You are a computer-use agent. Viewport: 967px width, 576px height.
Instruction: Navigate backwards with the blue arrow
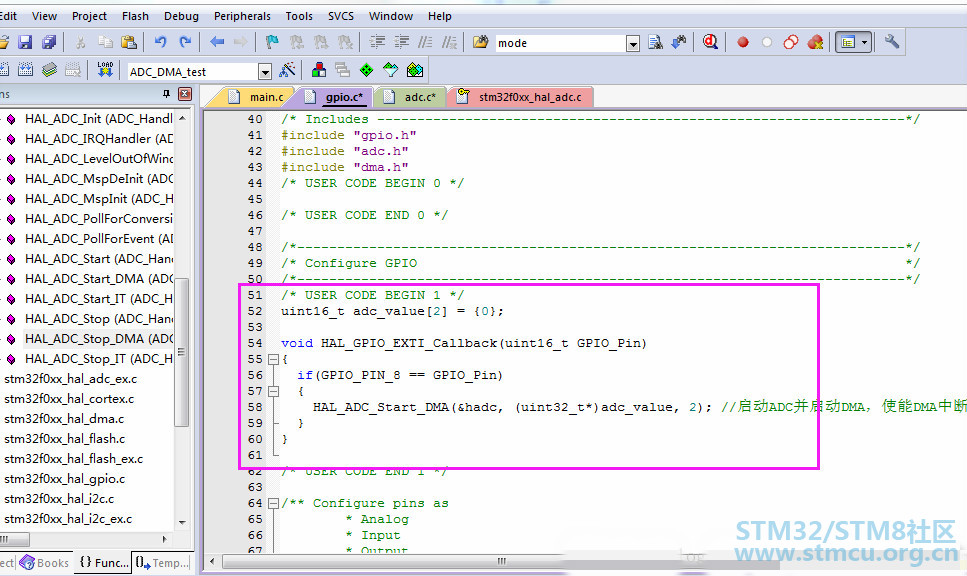coord(216,42)
